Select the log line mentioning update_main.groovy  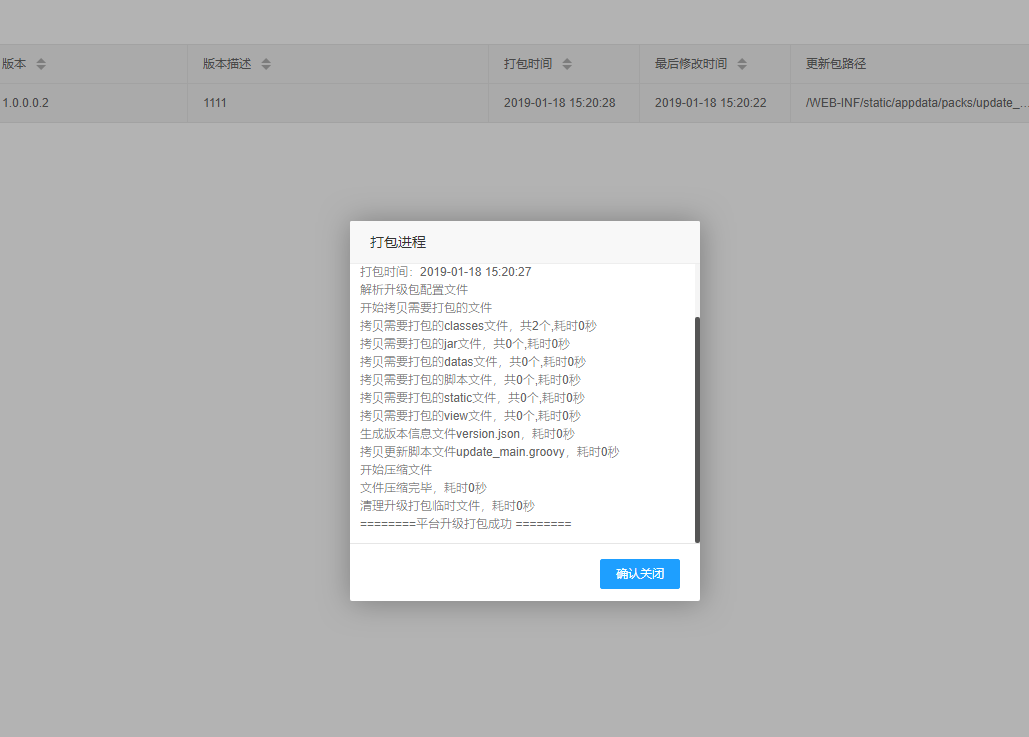click(x=489, y=452)
